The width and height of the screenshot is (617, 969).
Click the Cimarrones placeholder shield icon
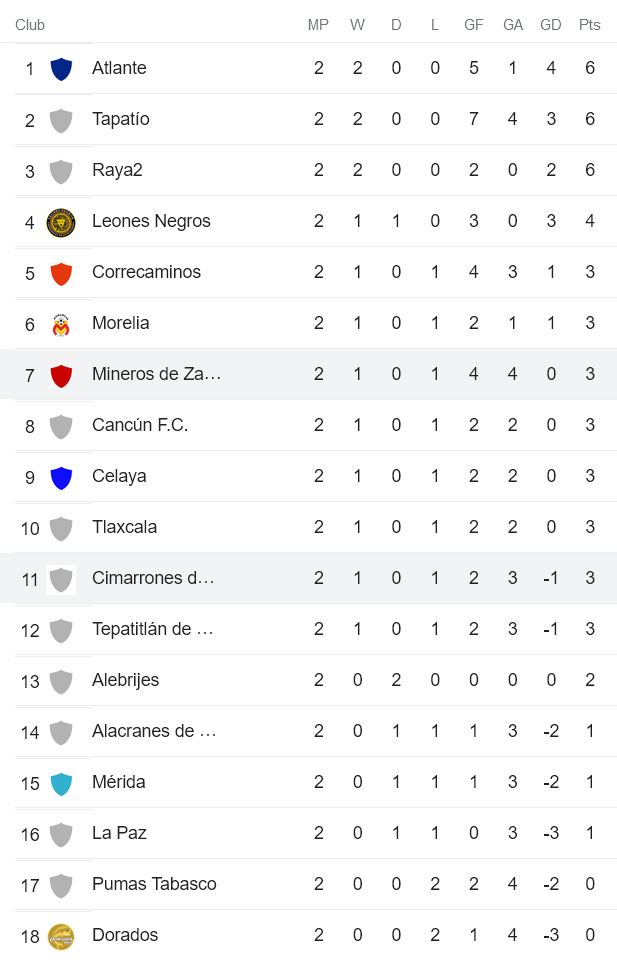point(61,579)
